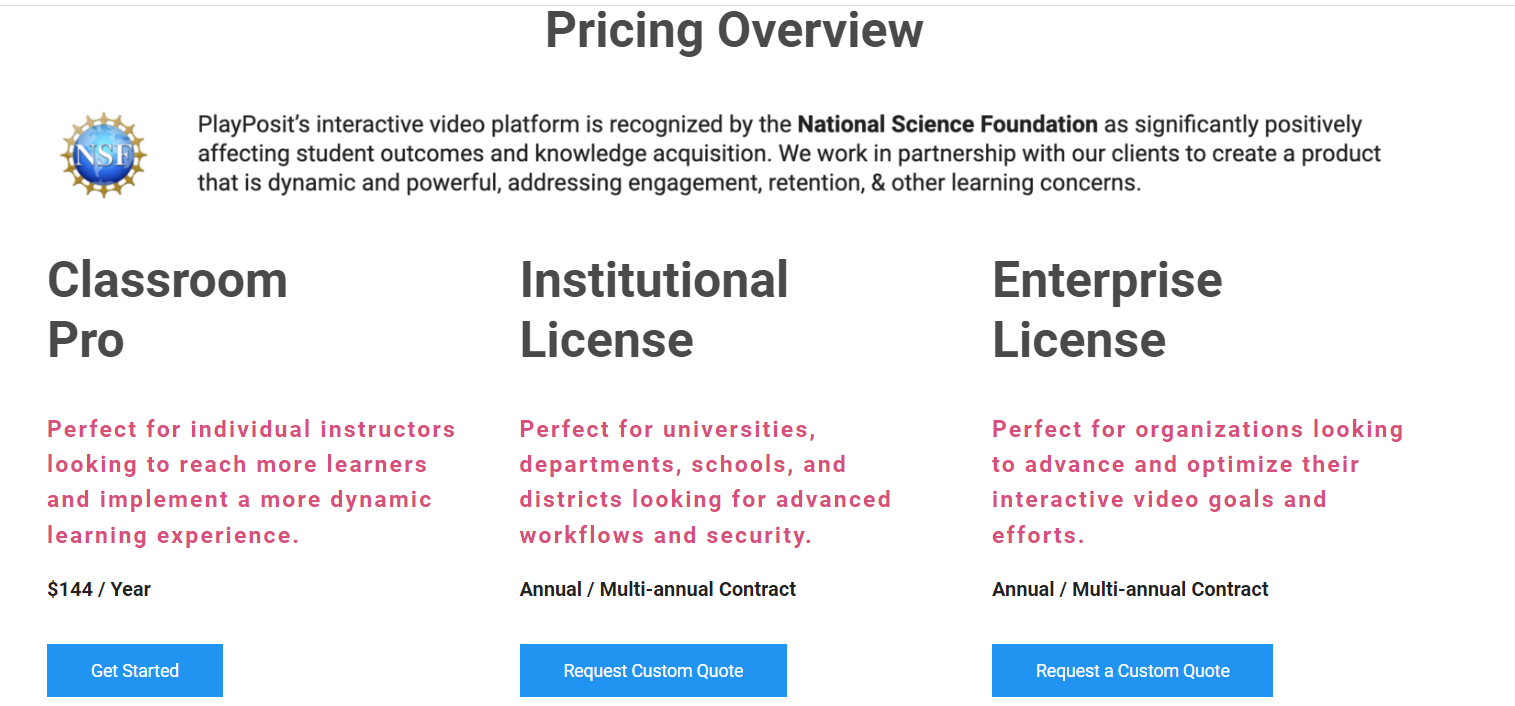Click Request Custom Quote for Institutional License
The width and height of the screenshot is (1515, 706).
point(653,670)
